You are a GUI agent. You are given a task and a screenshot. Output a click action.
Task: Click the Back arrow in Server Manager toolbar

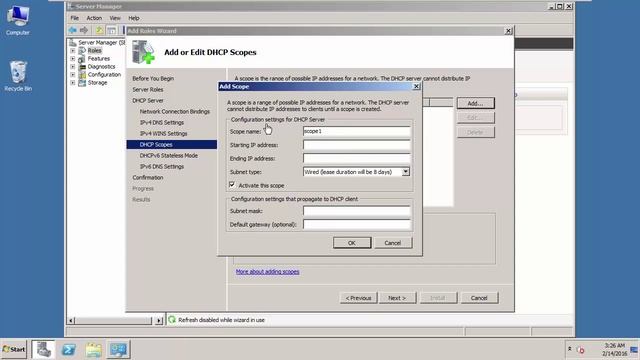[73, 30]
